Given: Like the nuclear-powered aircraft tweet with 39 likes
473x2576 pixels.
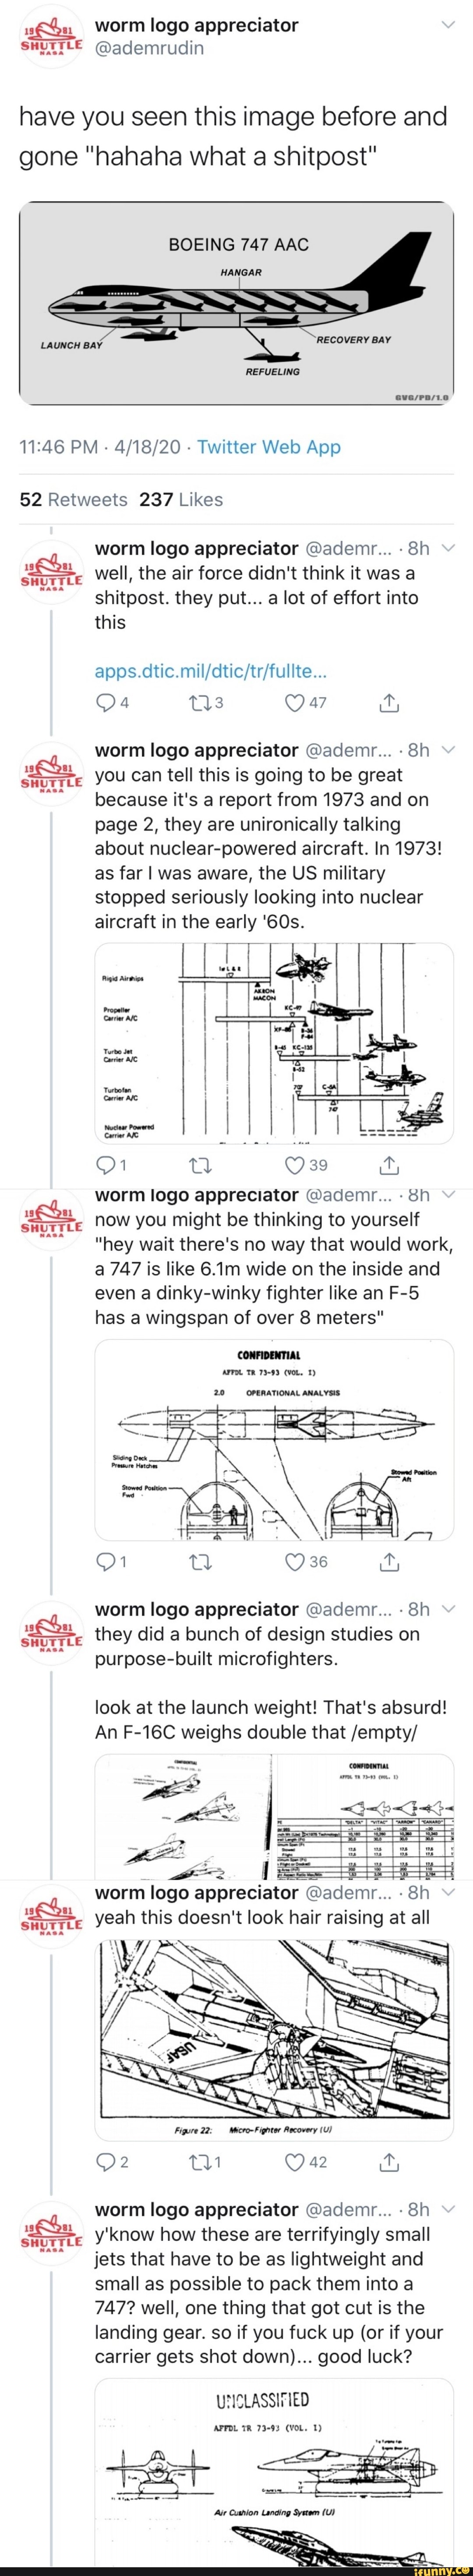Looking at the screenshot, I should coord(305,1165).
